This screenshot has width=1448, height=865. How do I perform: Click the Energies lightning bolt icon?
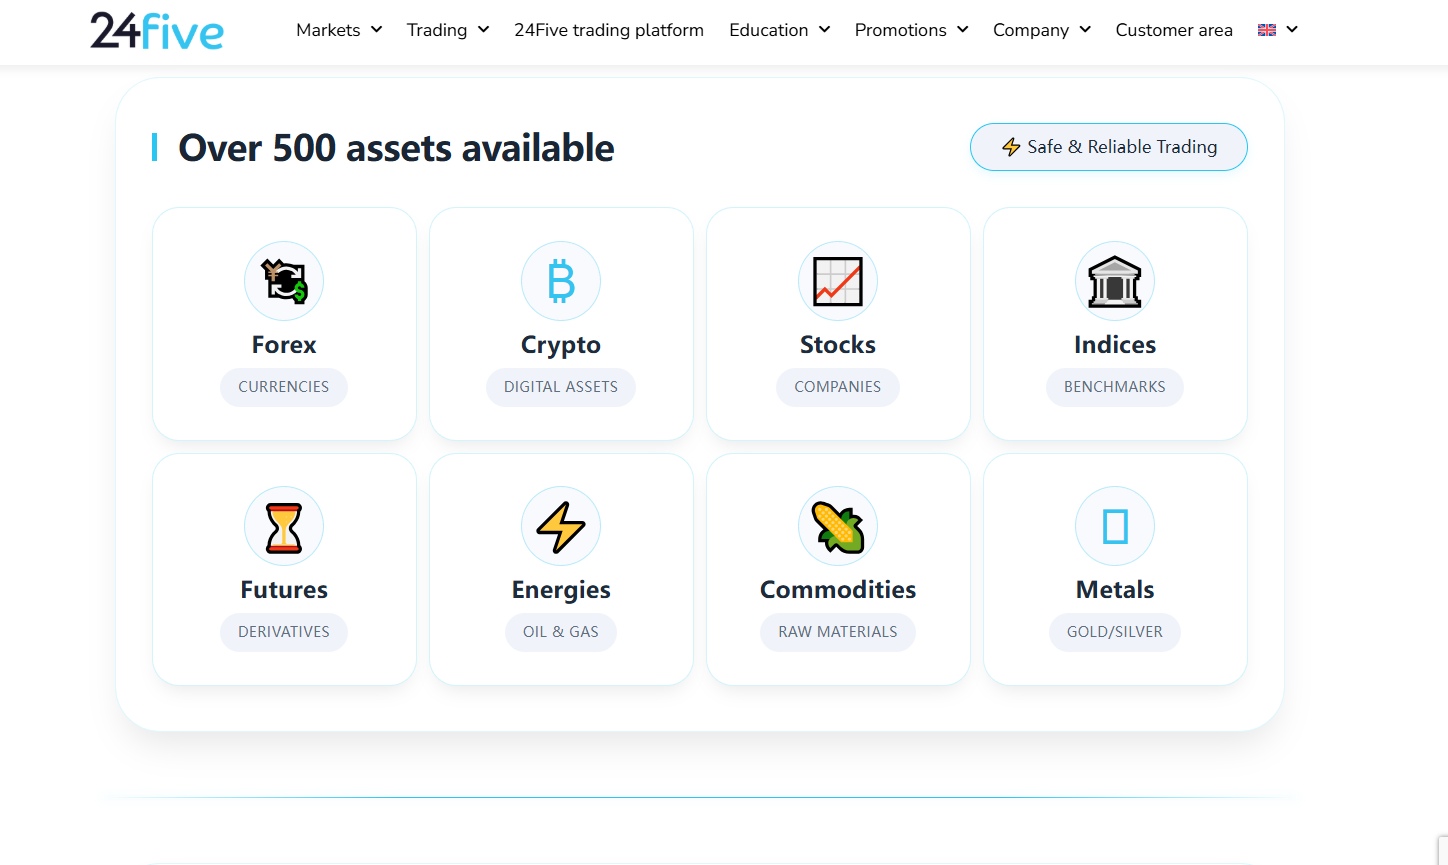tap(561, 527)
